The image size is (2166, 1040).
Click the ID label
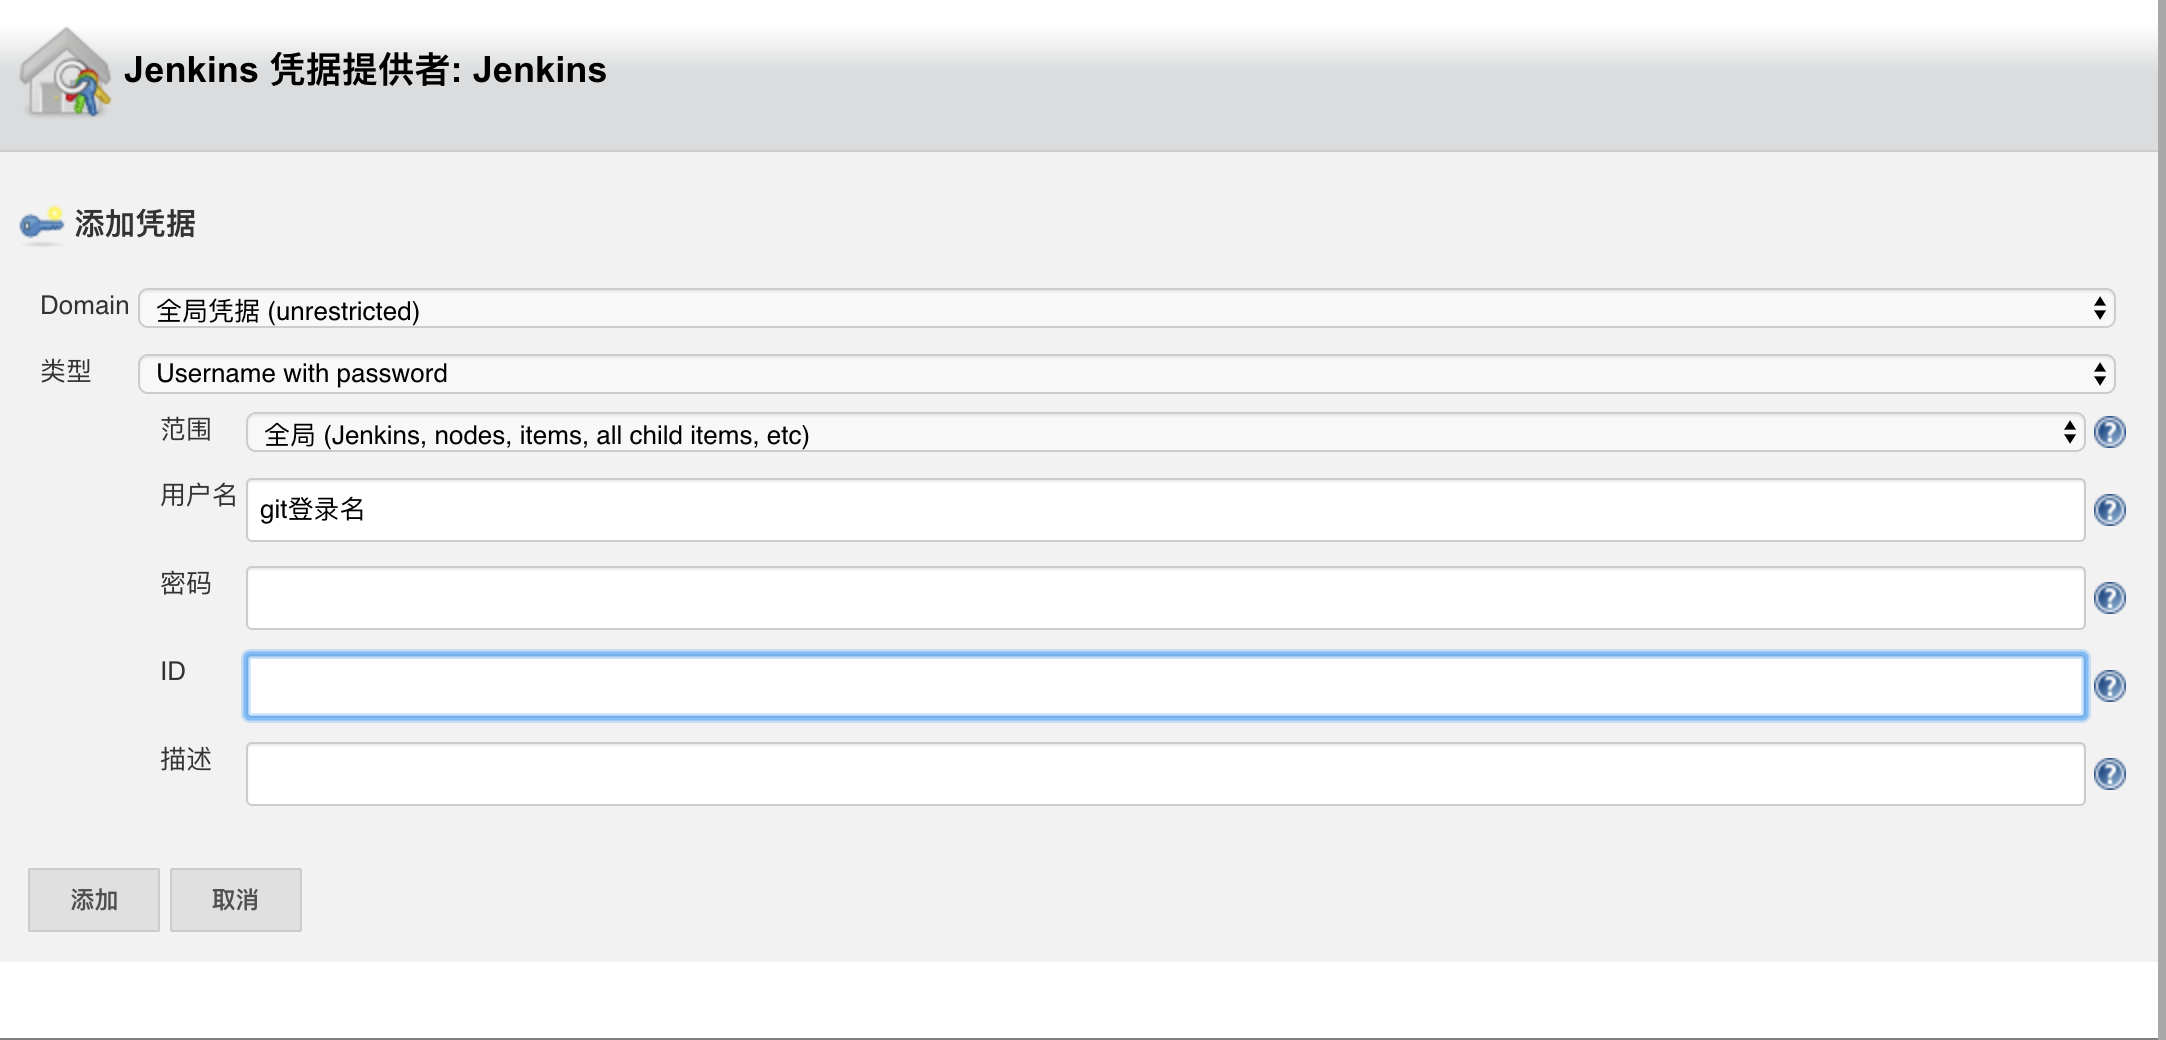pyautogui.click(x=173, y=671)
